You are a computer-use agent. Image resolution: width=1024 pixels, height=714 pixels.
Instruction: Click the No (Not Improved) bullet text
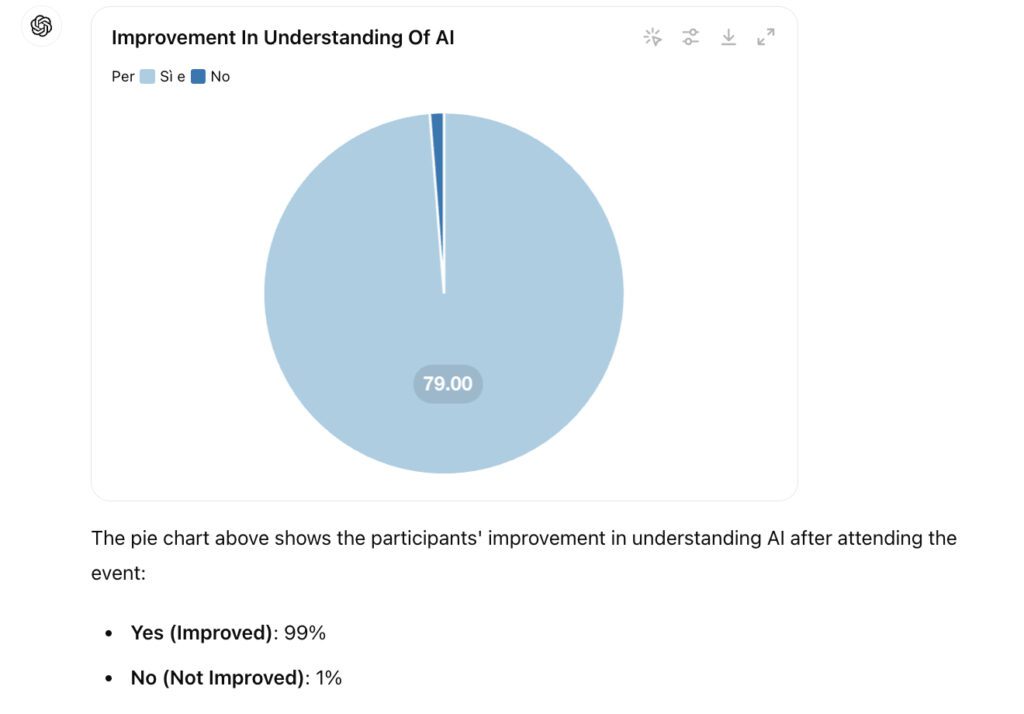click(x=217, y=677)
